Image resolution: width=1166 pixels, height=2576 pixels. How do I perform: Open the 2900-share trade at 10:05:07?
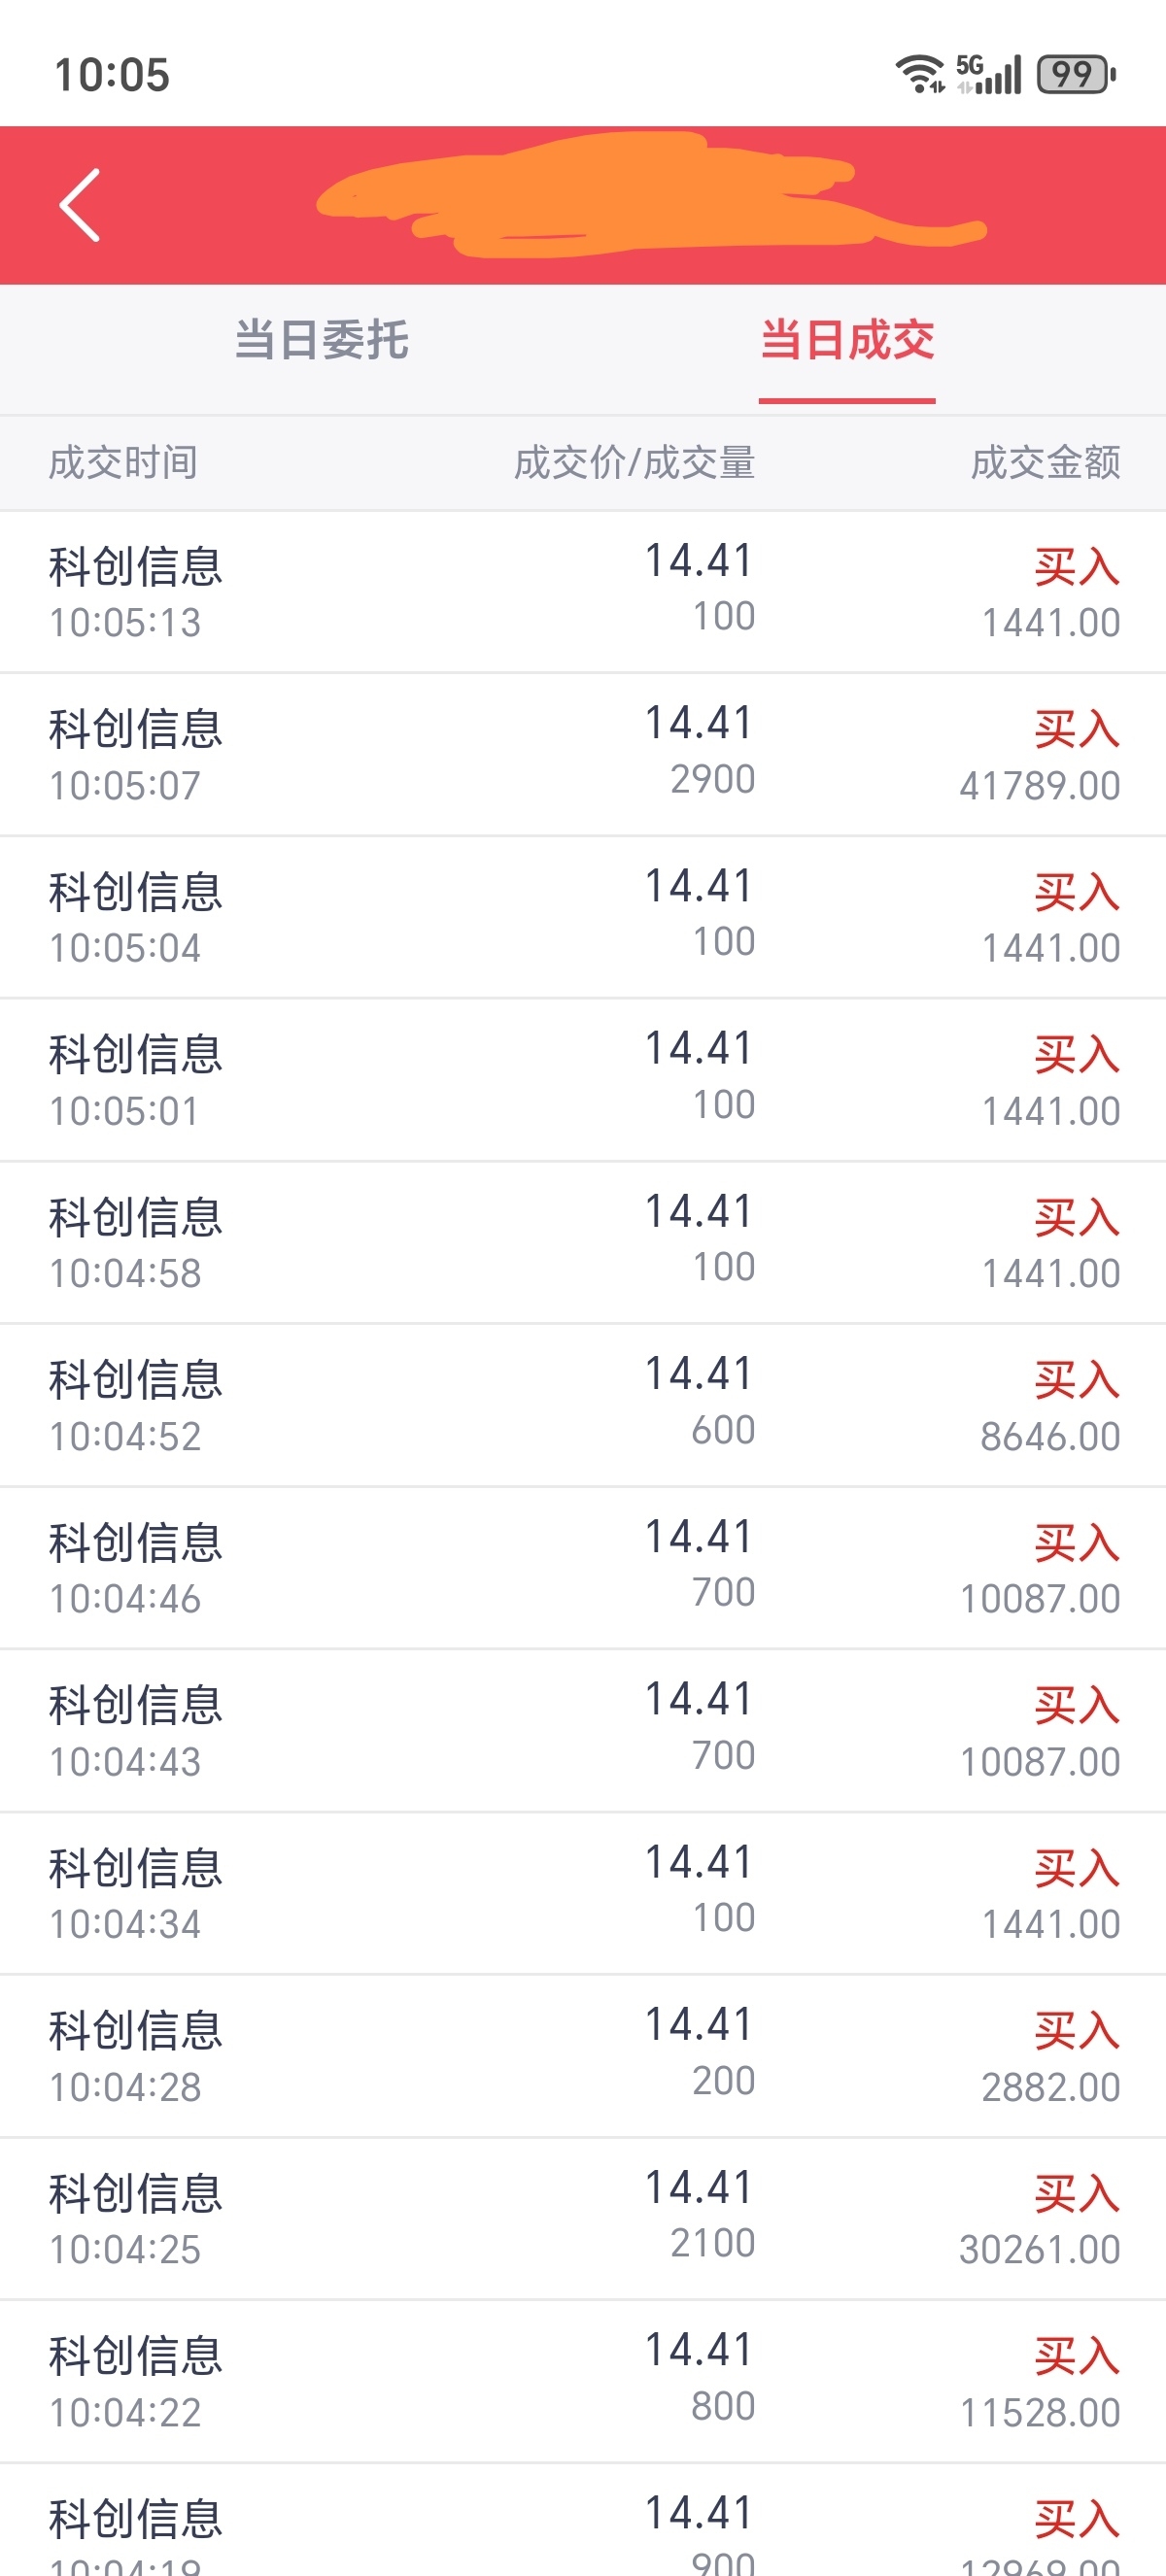pyautogui.click(x=583, y=755)
